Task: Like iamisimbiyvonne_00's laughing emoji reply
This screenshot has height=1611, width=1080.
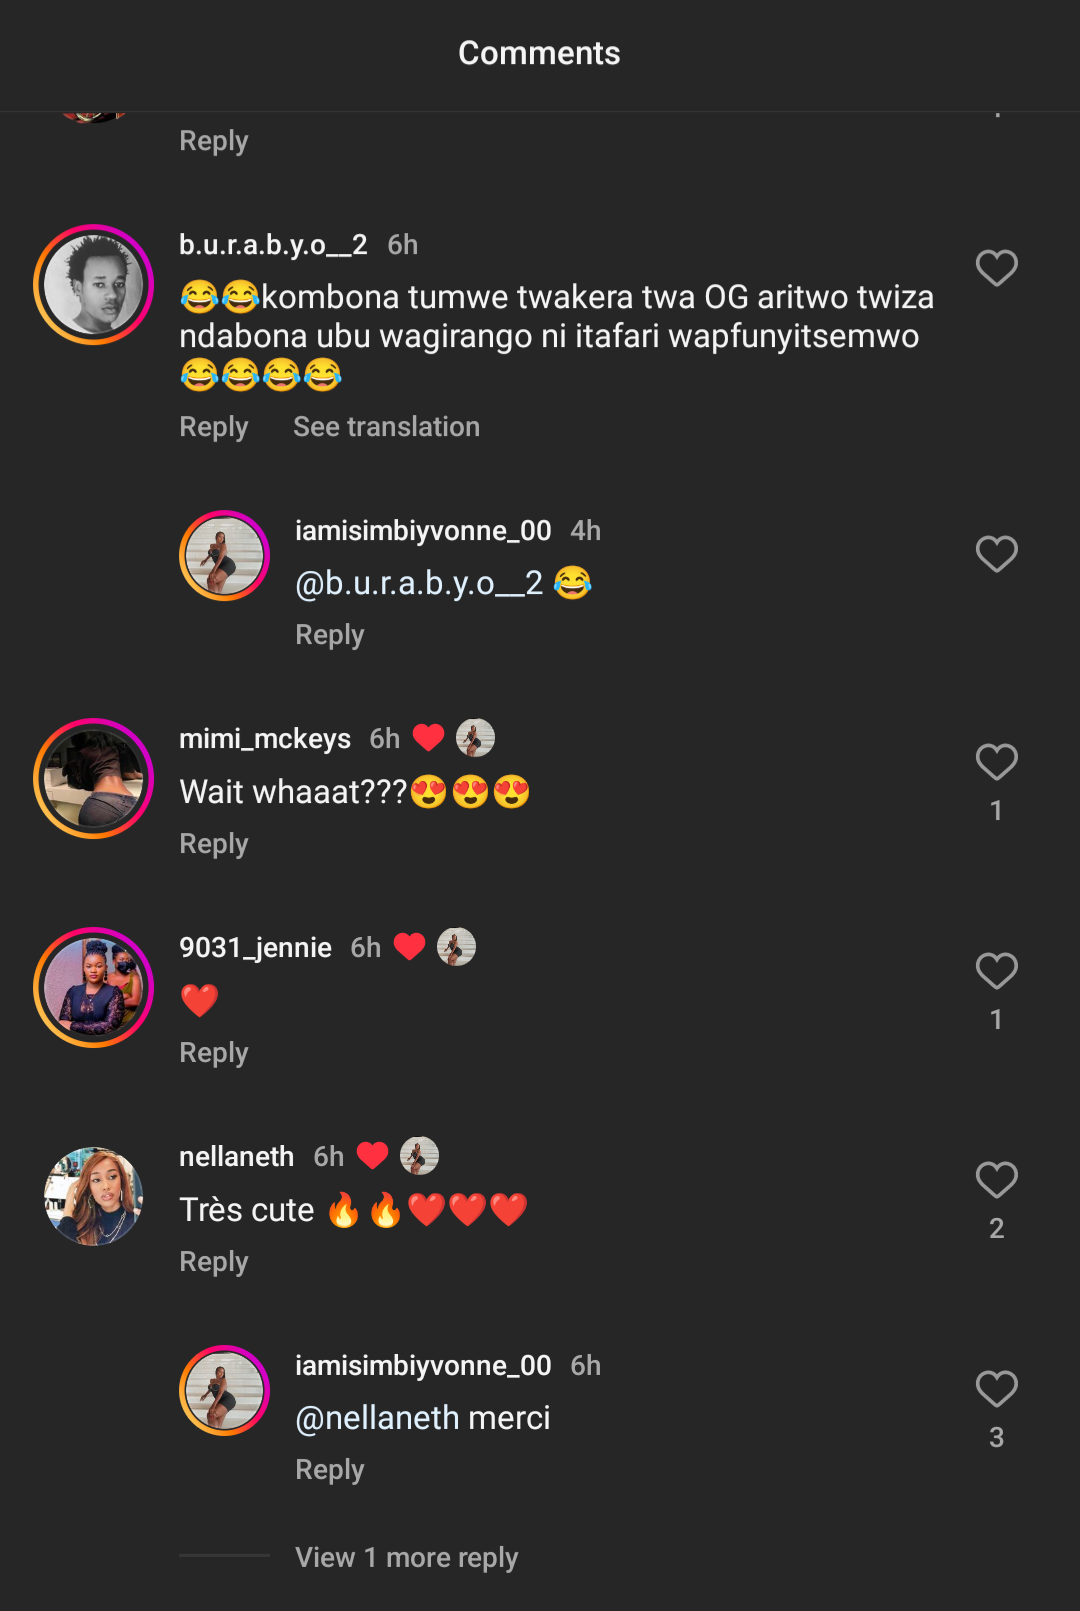Action: click(996, 554)
